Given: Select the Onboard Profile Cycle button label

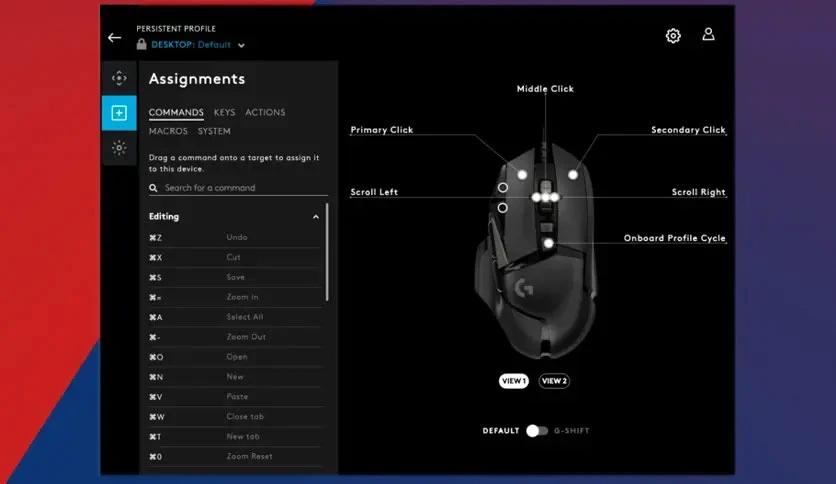Looking at the screenshot, I should 674,238.
